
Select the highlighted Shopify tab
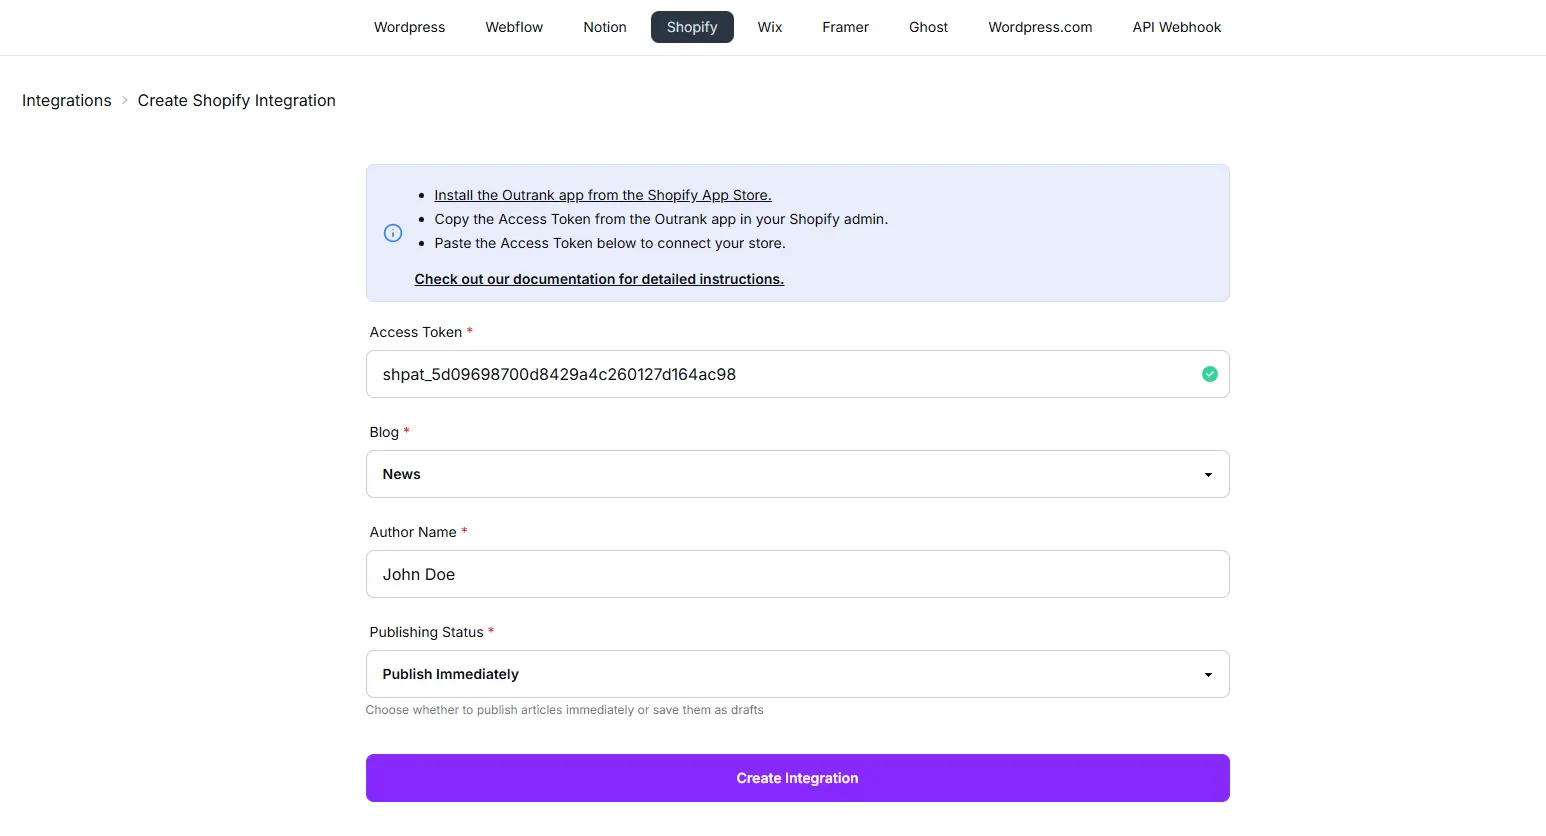pos(691,27)
